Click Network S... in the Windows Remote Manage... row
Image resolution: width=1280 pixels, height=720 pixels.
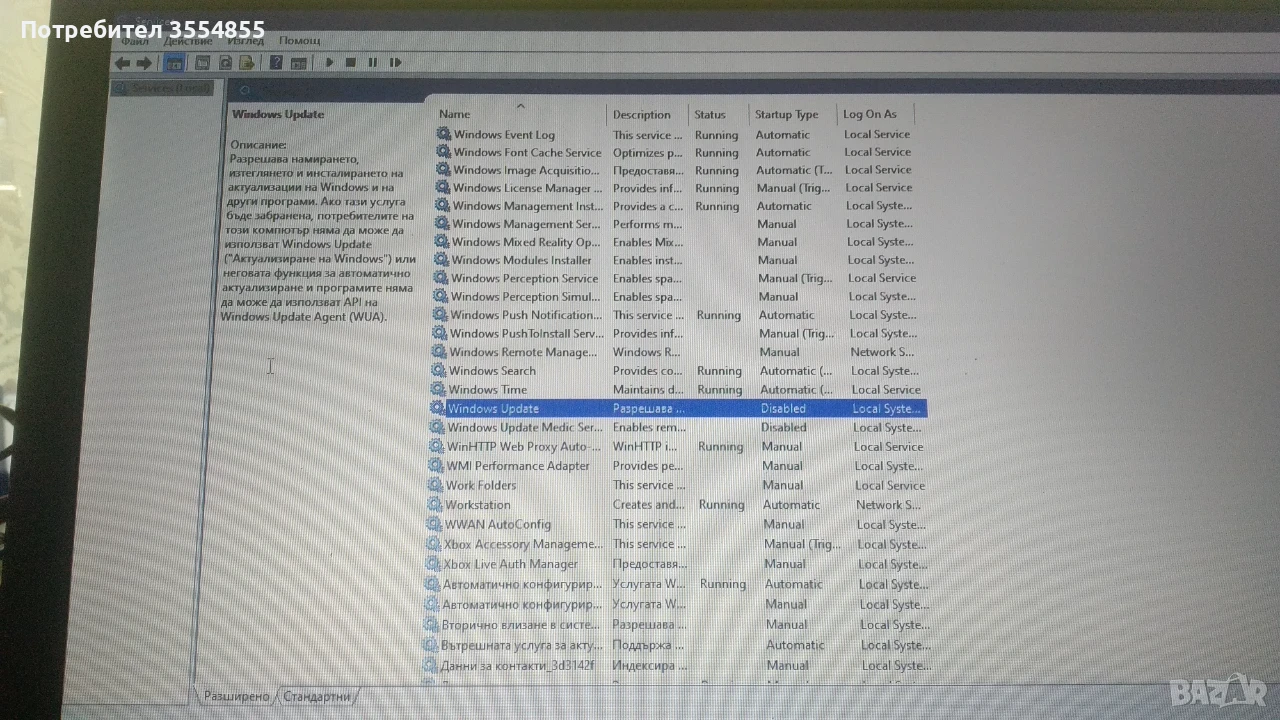click(x=882, y=352)
